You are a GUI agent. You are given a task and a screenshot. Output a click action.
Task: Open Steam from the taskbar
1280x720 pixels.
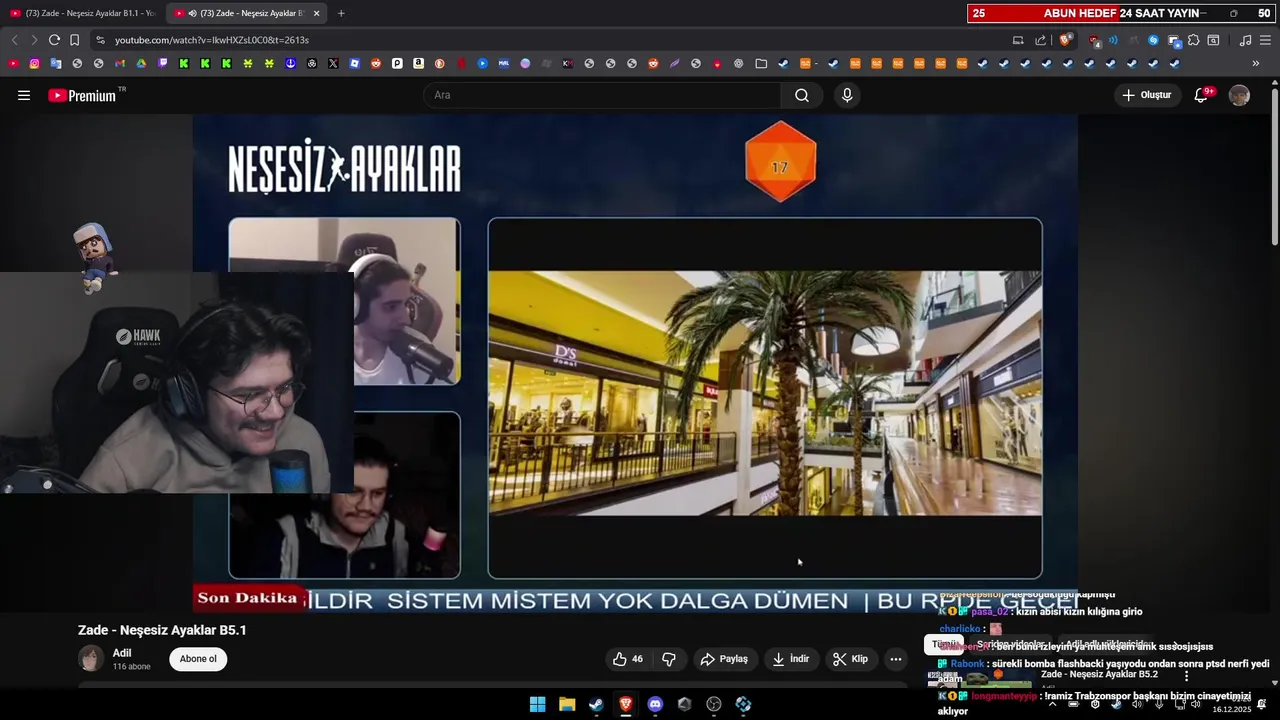tap(596, 704)
